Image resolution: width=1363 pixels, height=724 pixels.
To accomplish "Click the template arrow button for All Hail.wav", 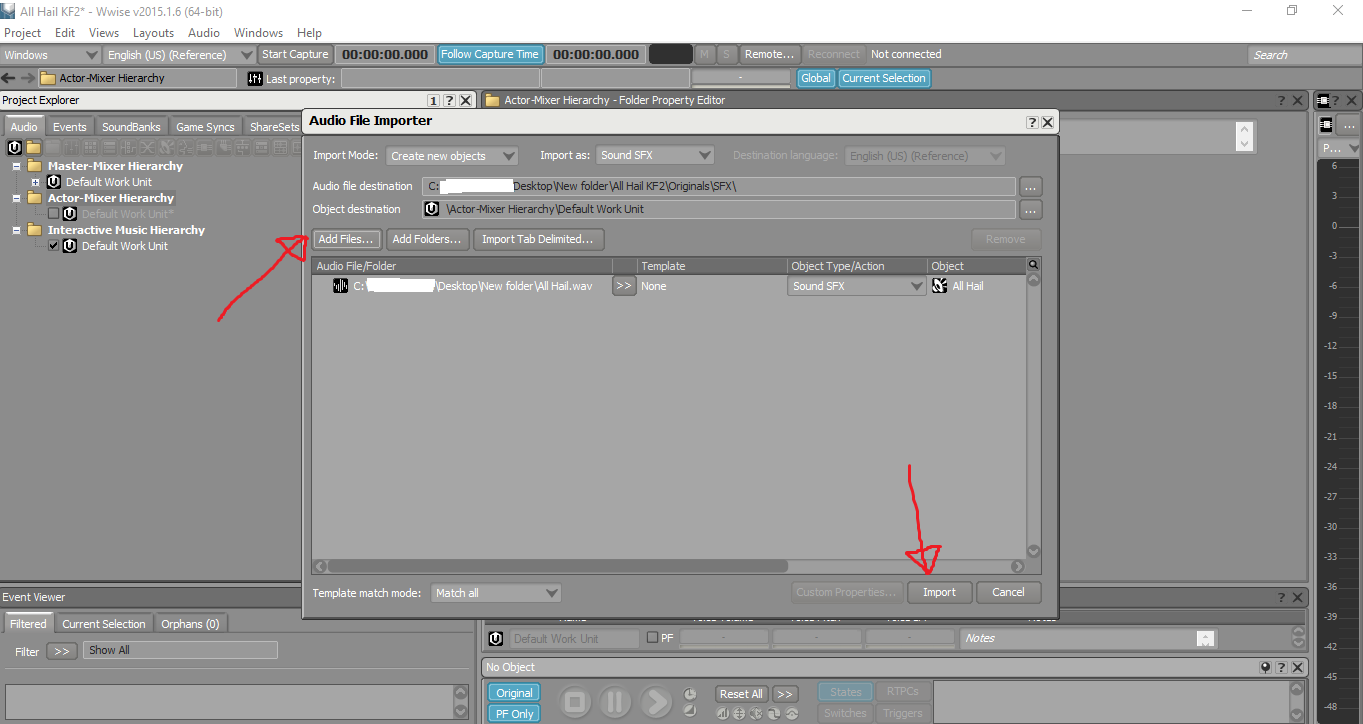I will tap(624, 286).
